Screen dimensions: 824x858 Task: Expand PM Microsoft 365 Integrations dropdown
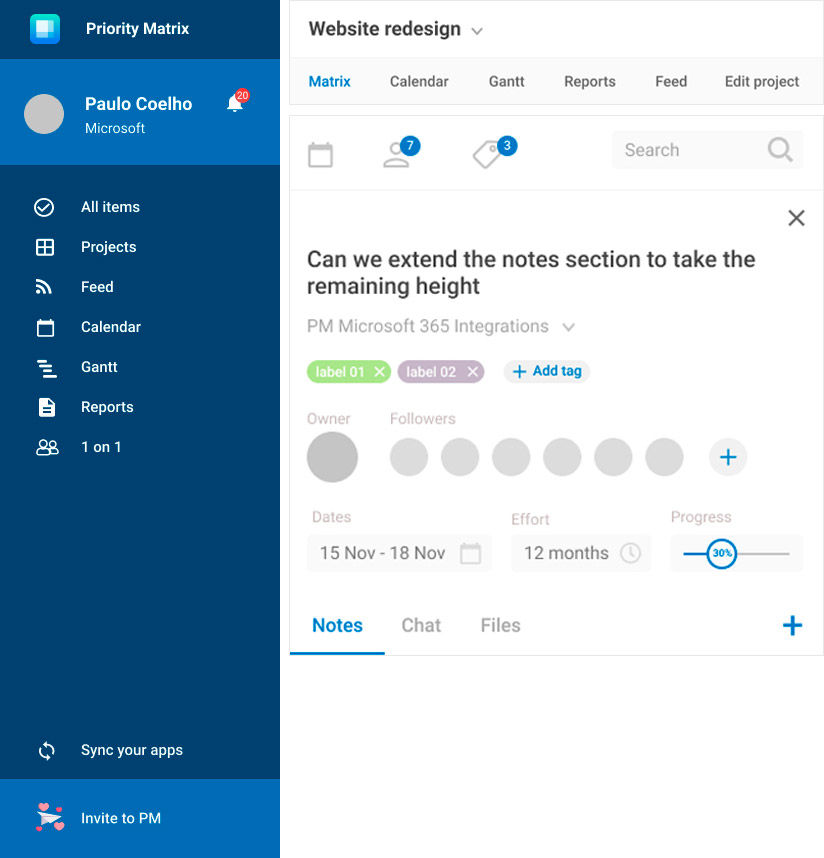[568, 327]
